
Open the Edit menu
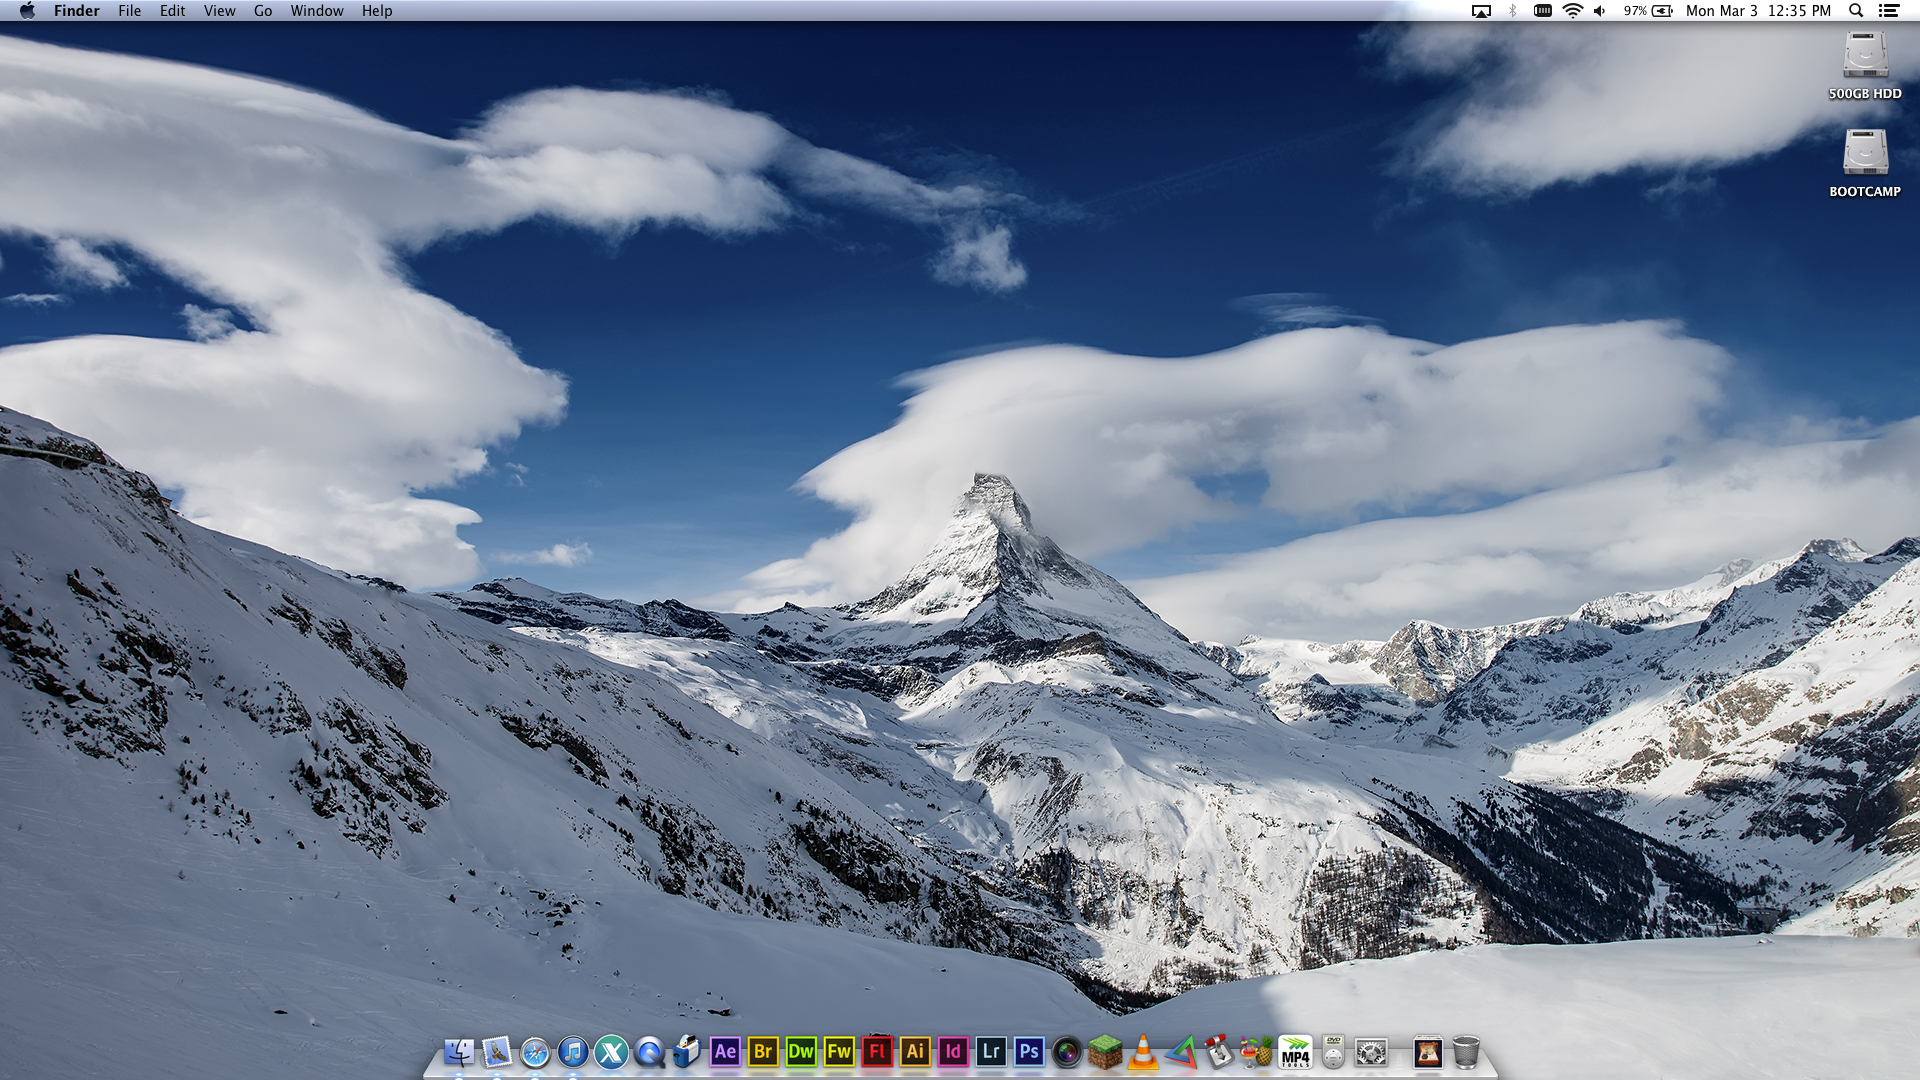coord(172,11)
